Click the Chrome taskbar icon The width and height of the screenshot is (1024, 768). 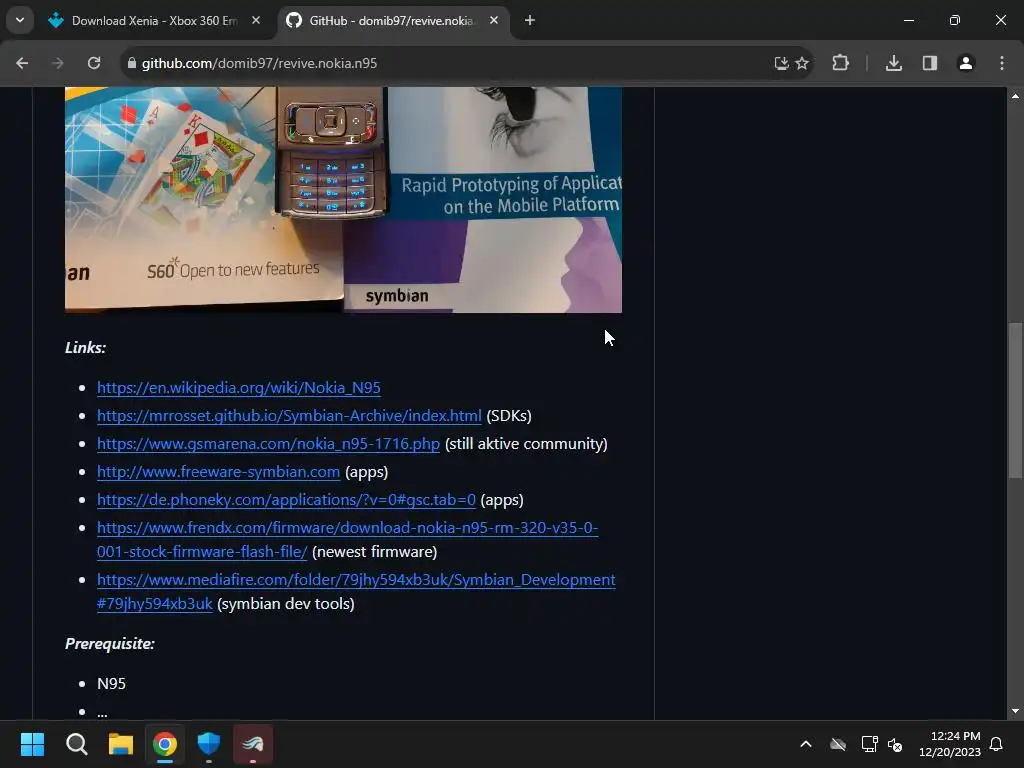coord(165,744)
